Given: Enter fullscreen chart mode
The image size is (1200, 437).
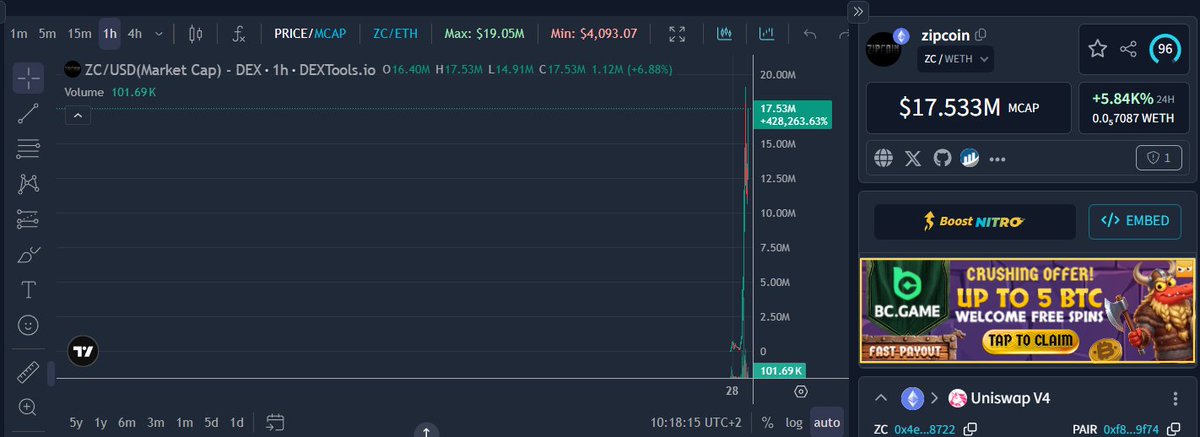Looking at the screenshot, I should click(x=677, y=34).
